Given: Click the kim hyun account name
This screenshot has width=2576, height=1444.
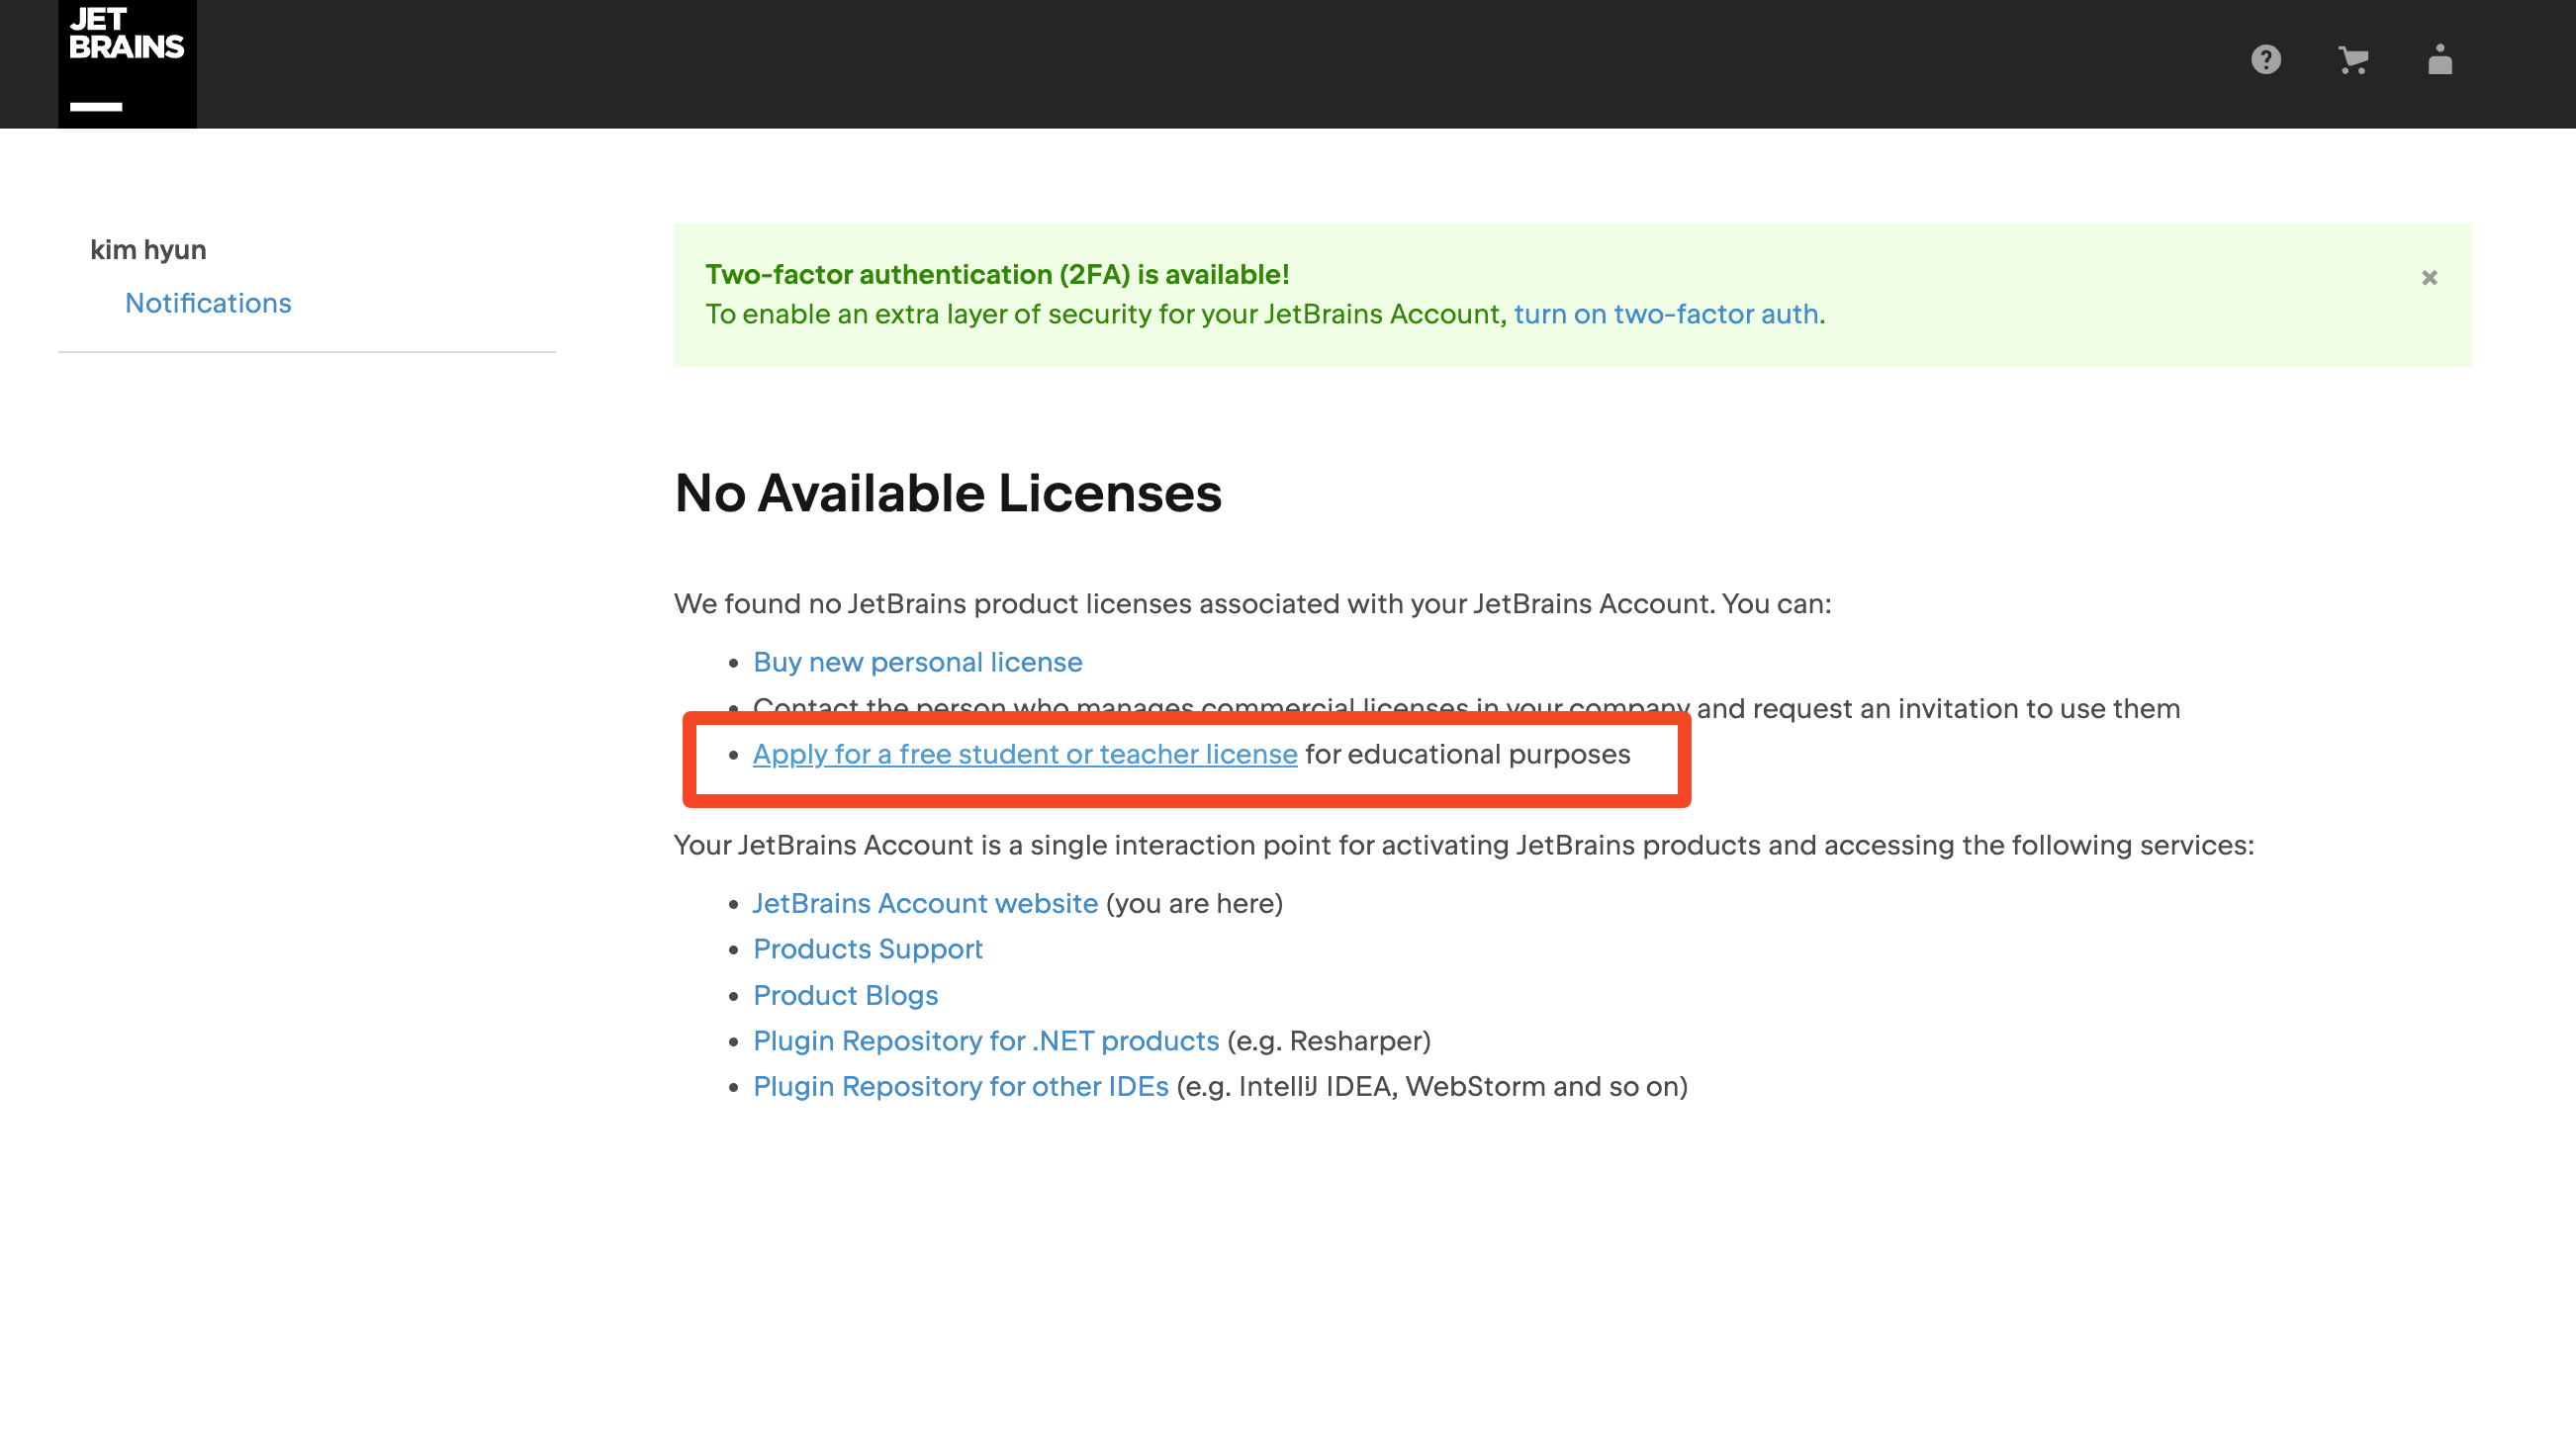Looking at the screenshot, I should click(x=148, y=250).
